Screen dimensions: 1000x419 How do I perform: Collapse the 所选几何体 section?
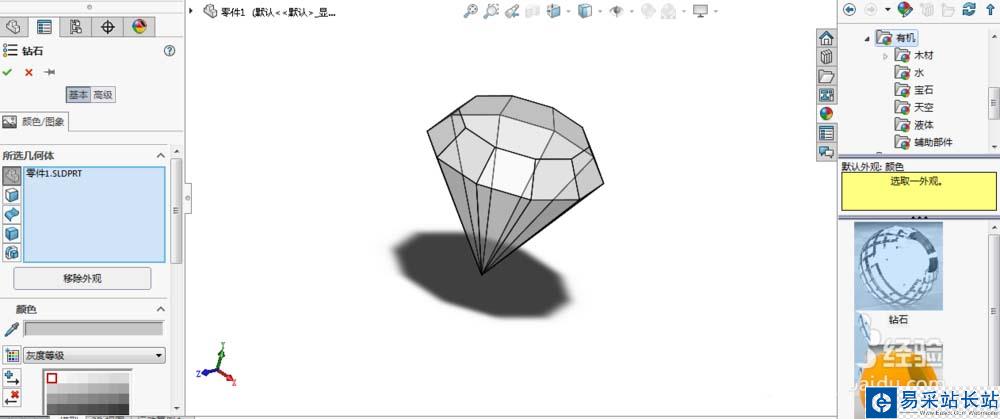[x=161, y=155]
